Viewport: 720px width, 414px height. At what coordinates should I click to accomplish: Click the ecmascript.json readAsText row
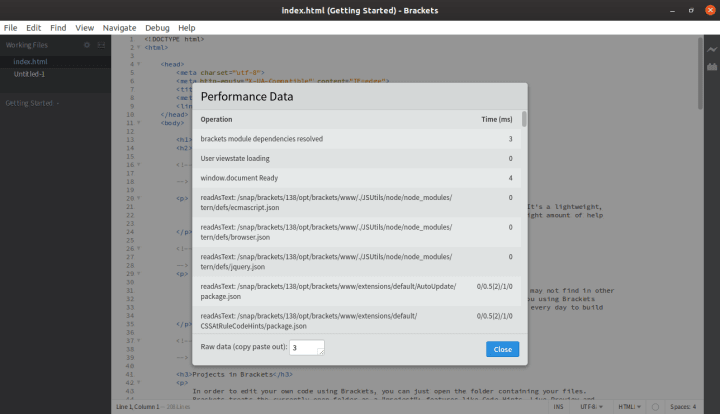pyautogui.click(x=357, y=202)
